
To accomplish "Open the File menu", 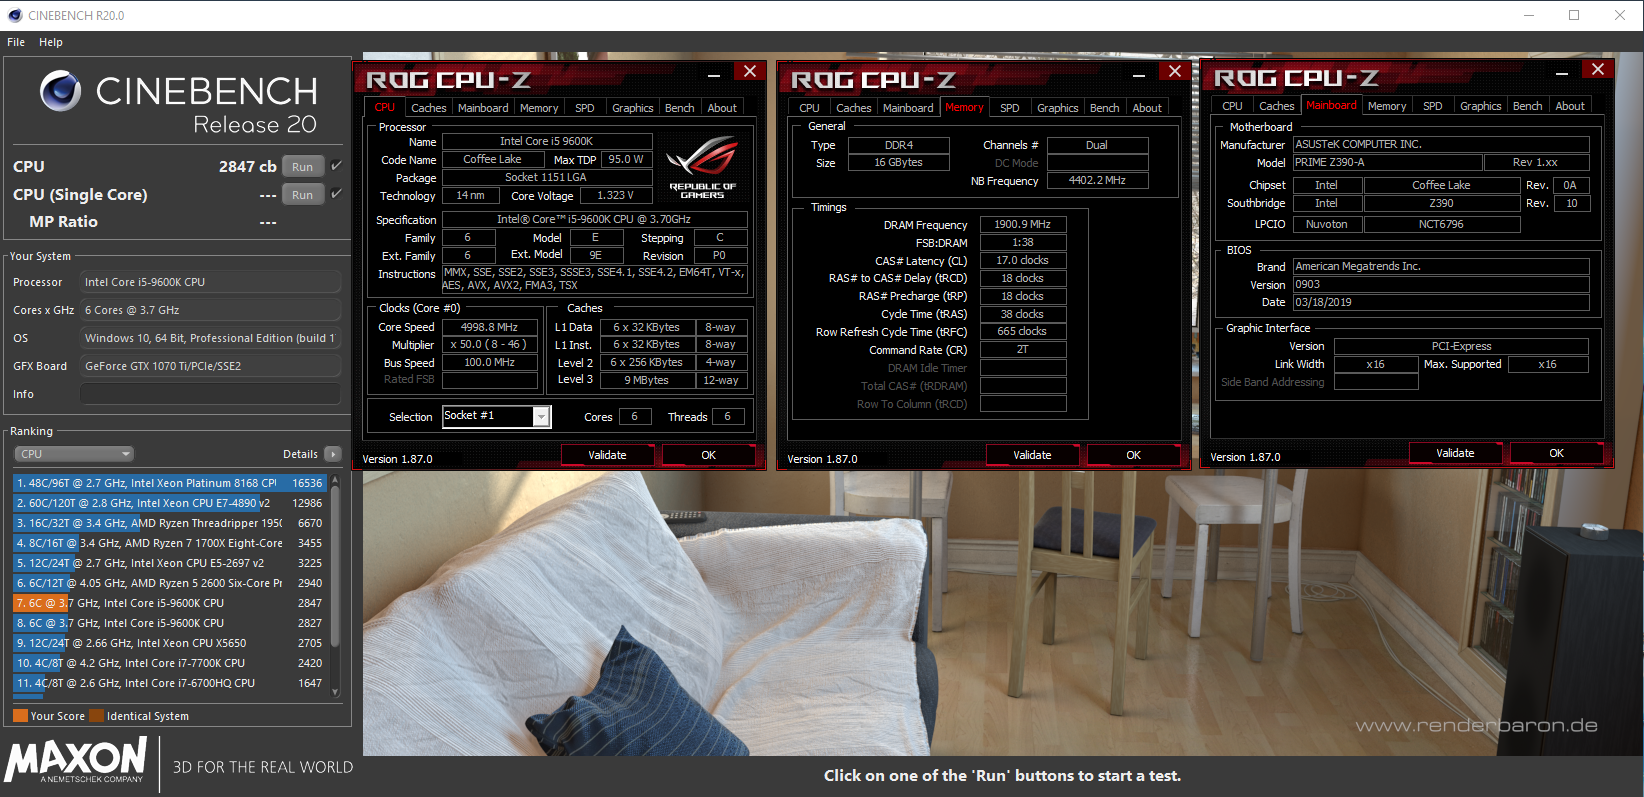I will click(16, 42).
